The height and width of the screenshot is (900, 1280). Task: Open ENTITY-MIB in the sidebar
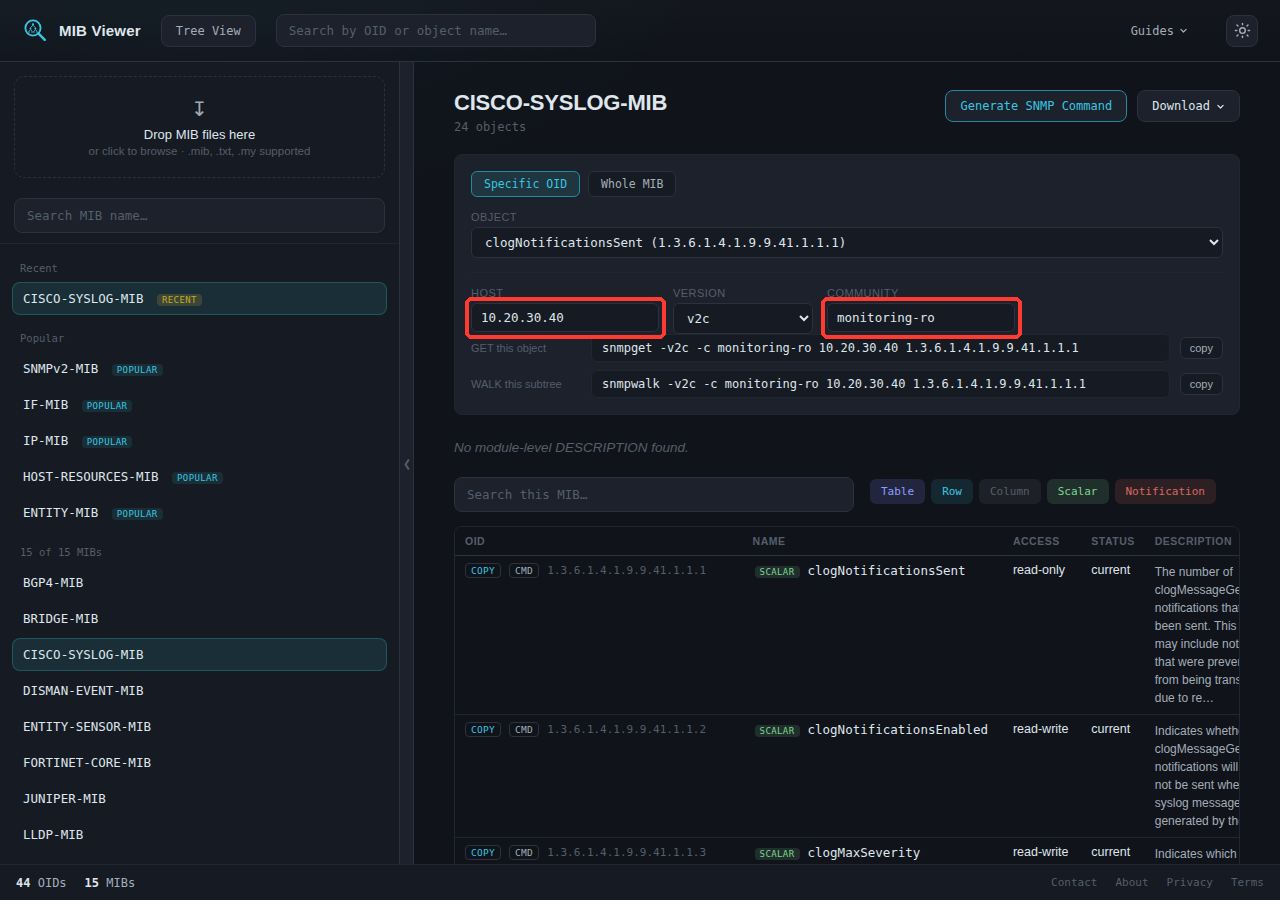click(199, 513)
